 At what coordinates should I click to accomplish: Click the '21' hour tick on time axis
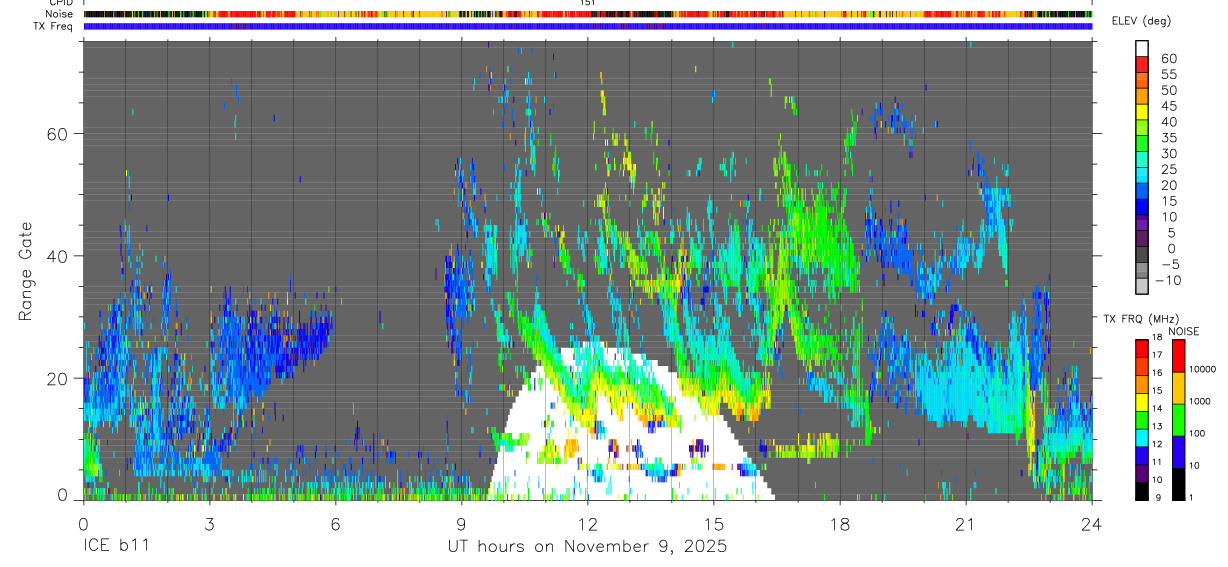click(966, 525)
